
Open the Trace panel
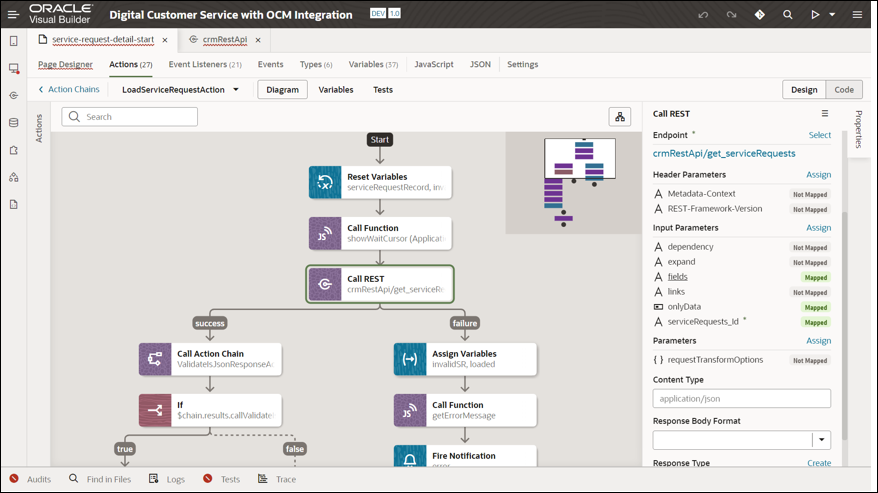(277, 479)
